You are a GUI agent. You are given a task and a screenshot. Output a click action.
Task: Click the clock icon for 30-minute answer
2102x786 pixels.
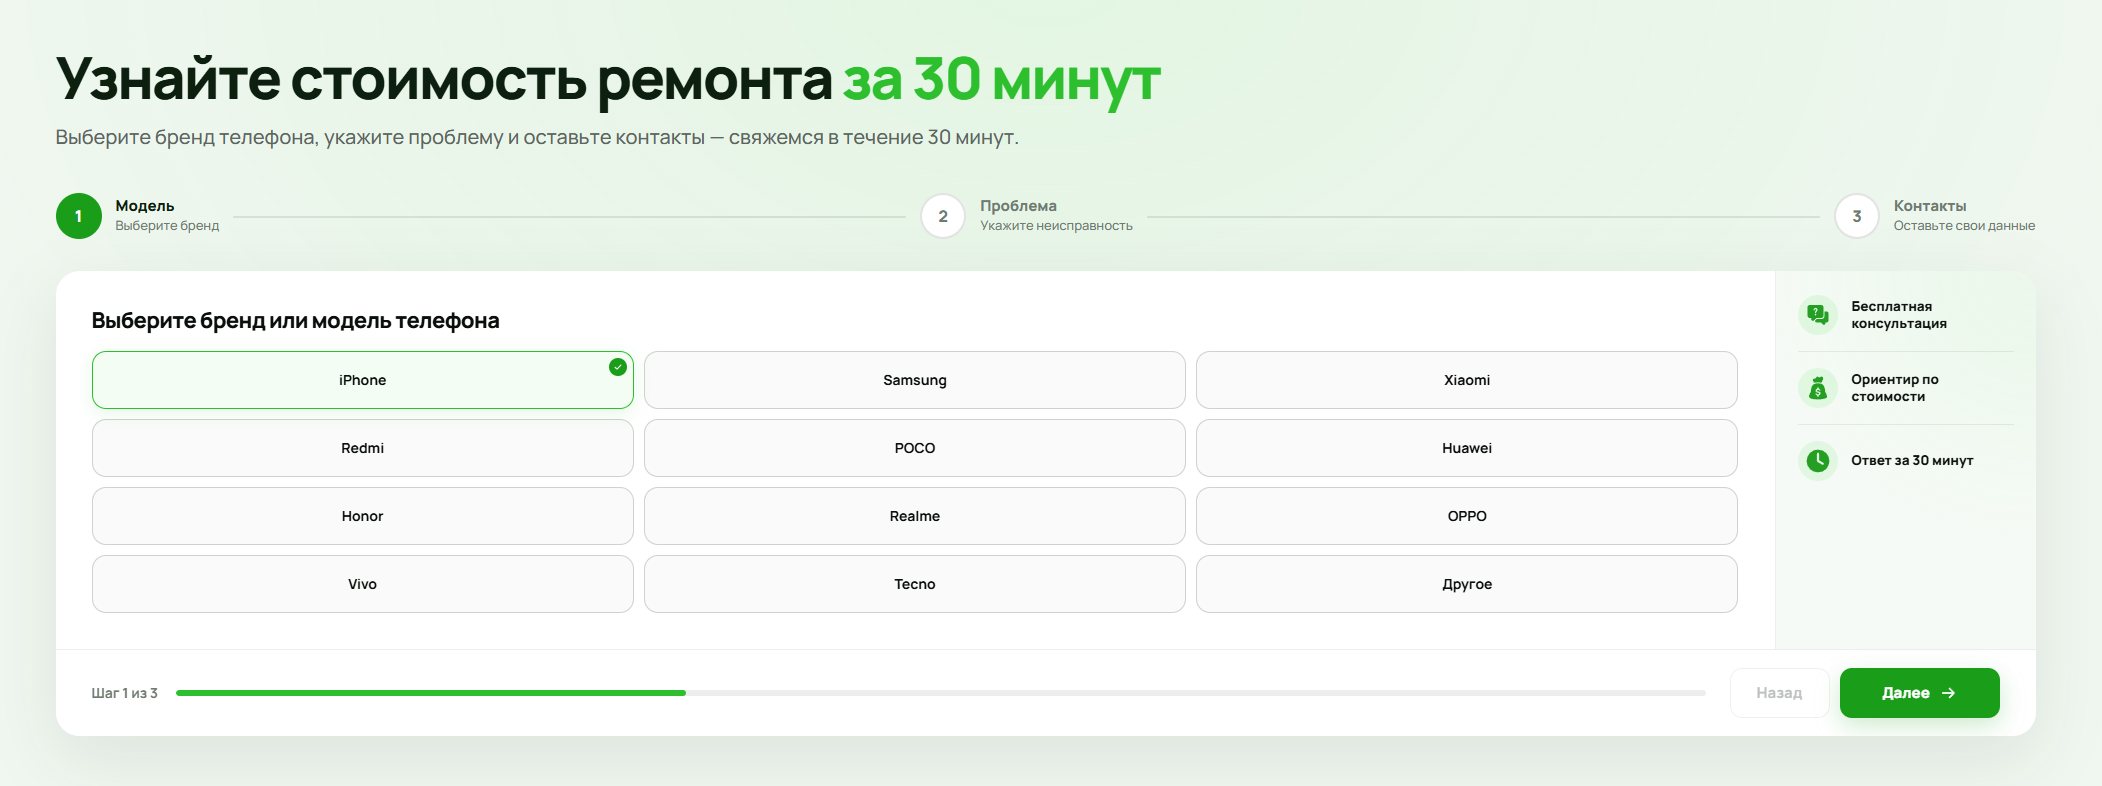pos(1818,461)
